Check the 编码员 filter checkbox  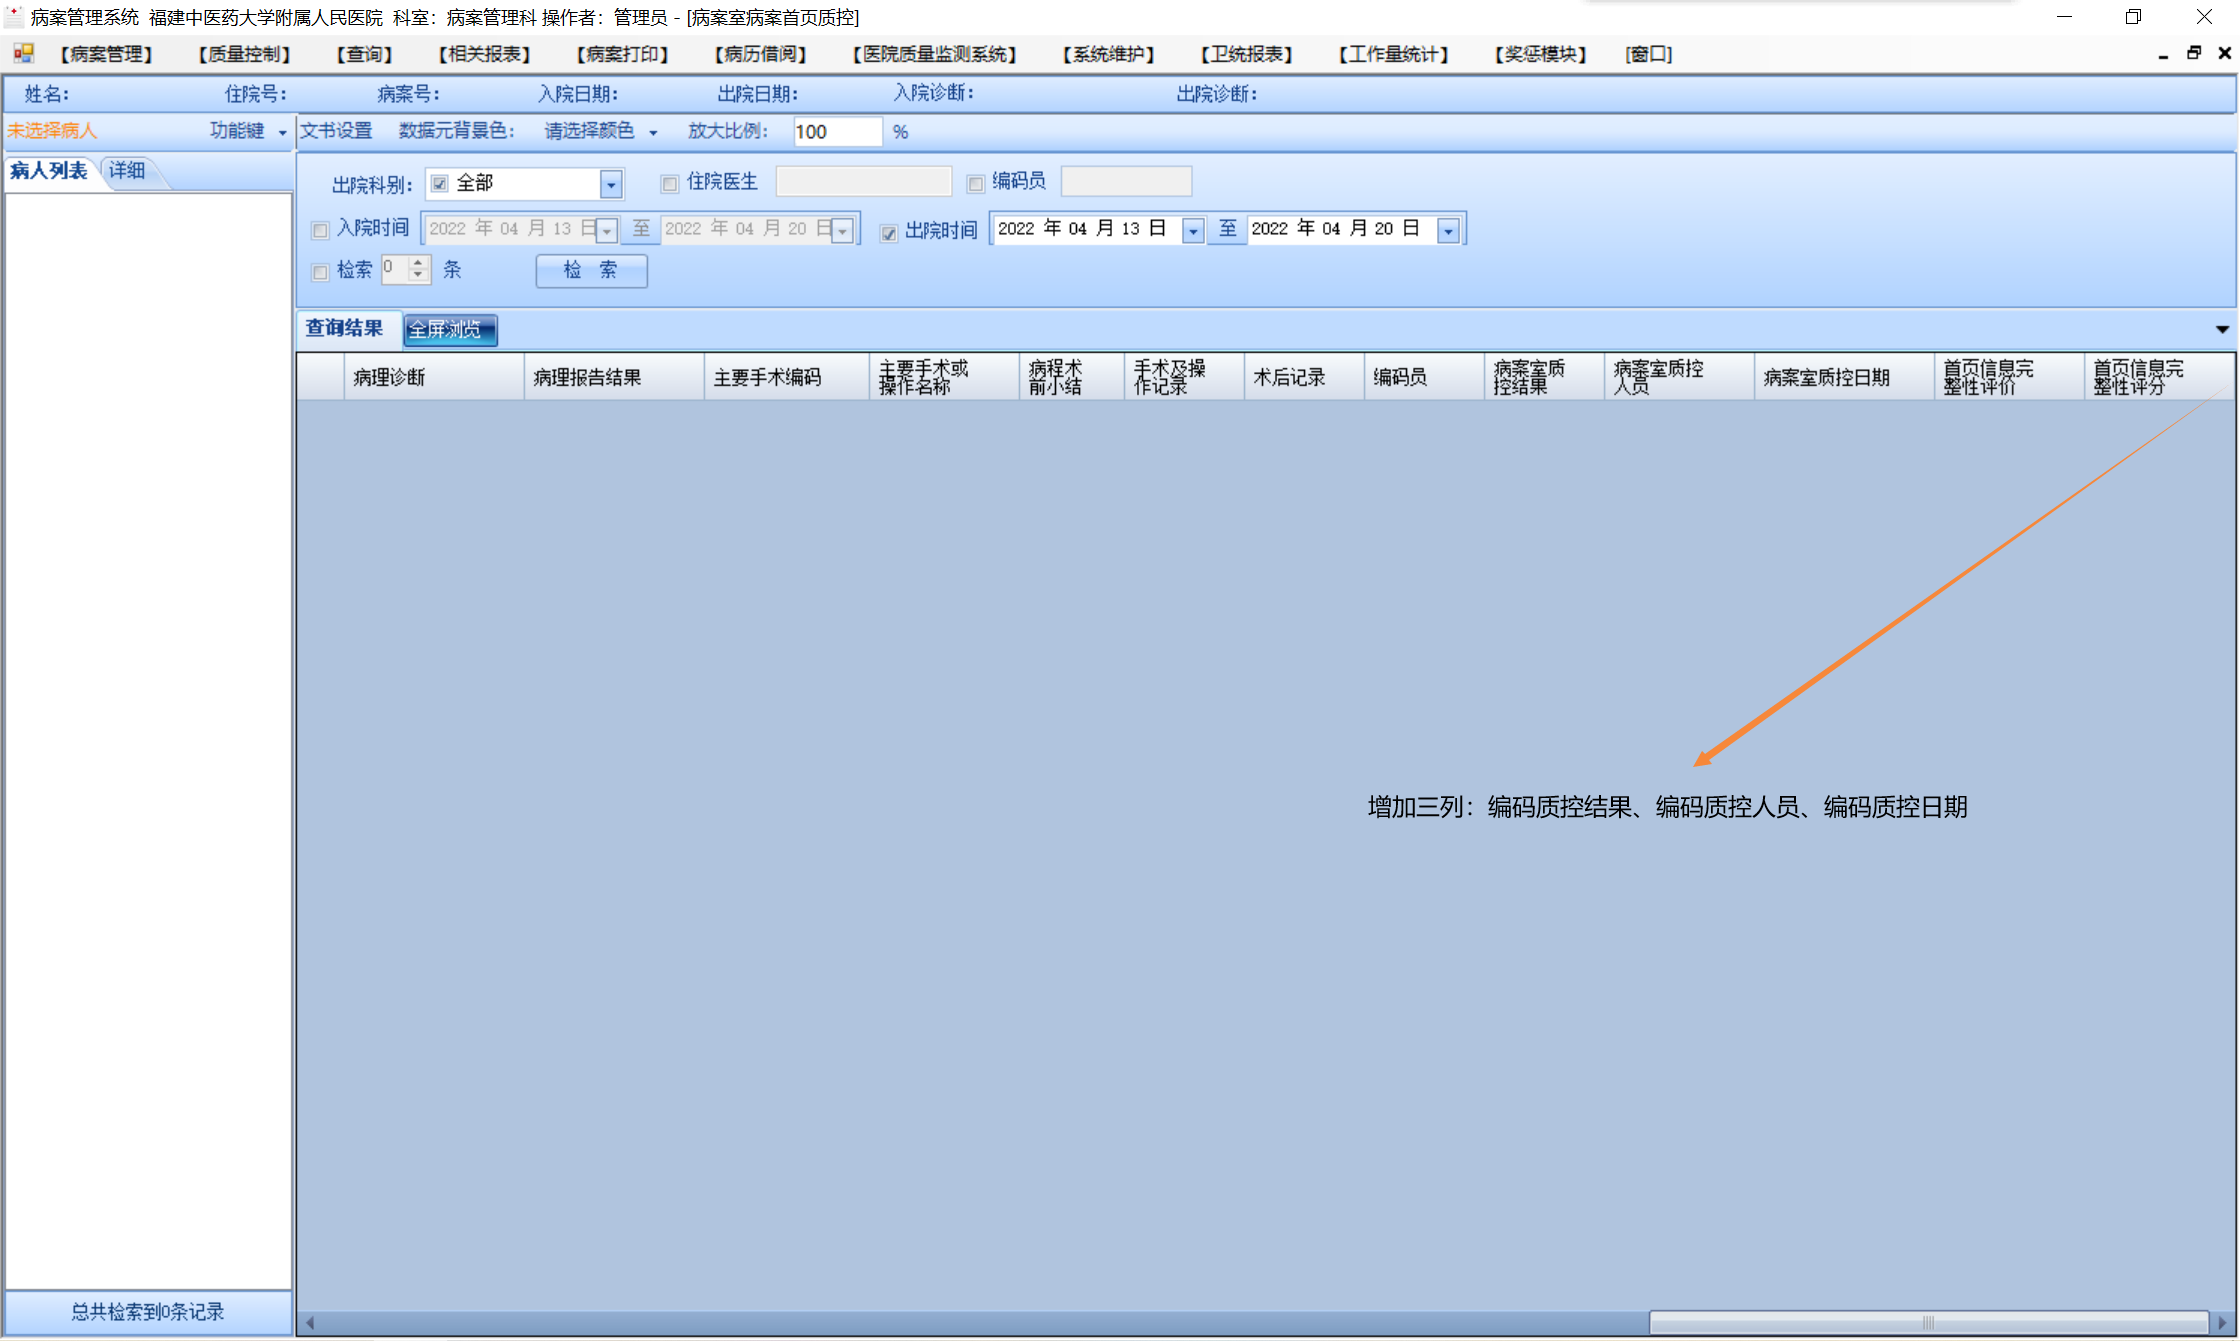point(976,183)
